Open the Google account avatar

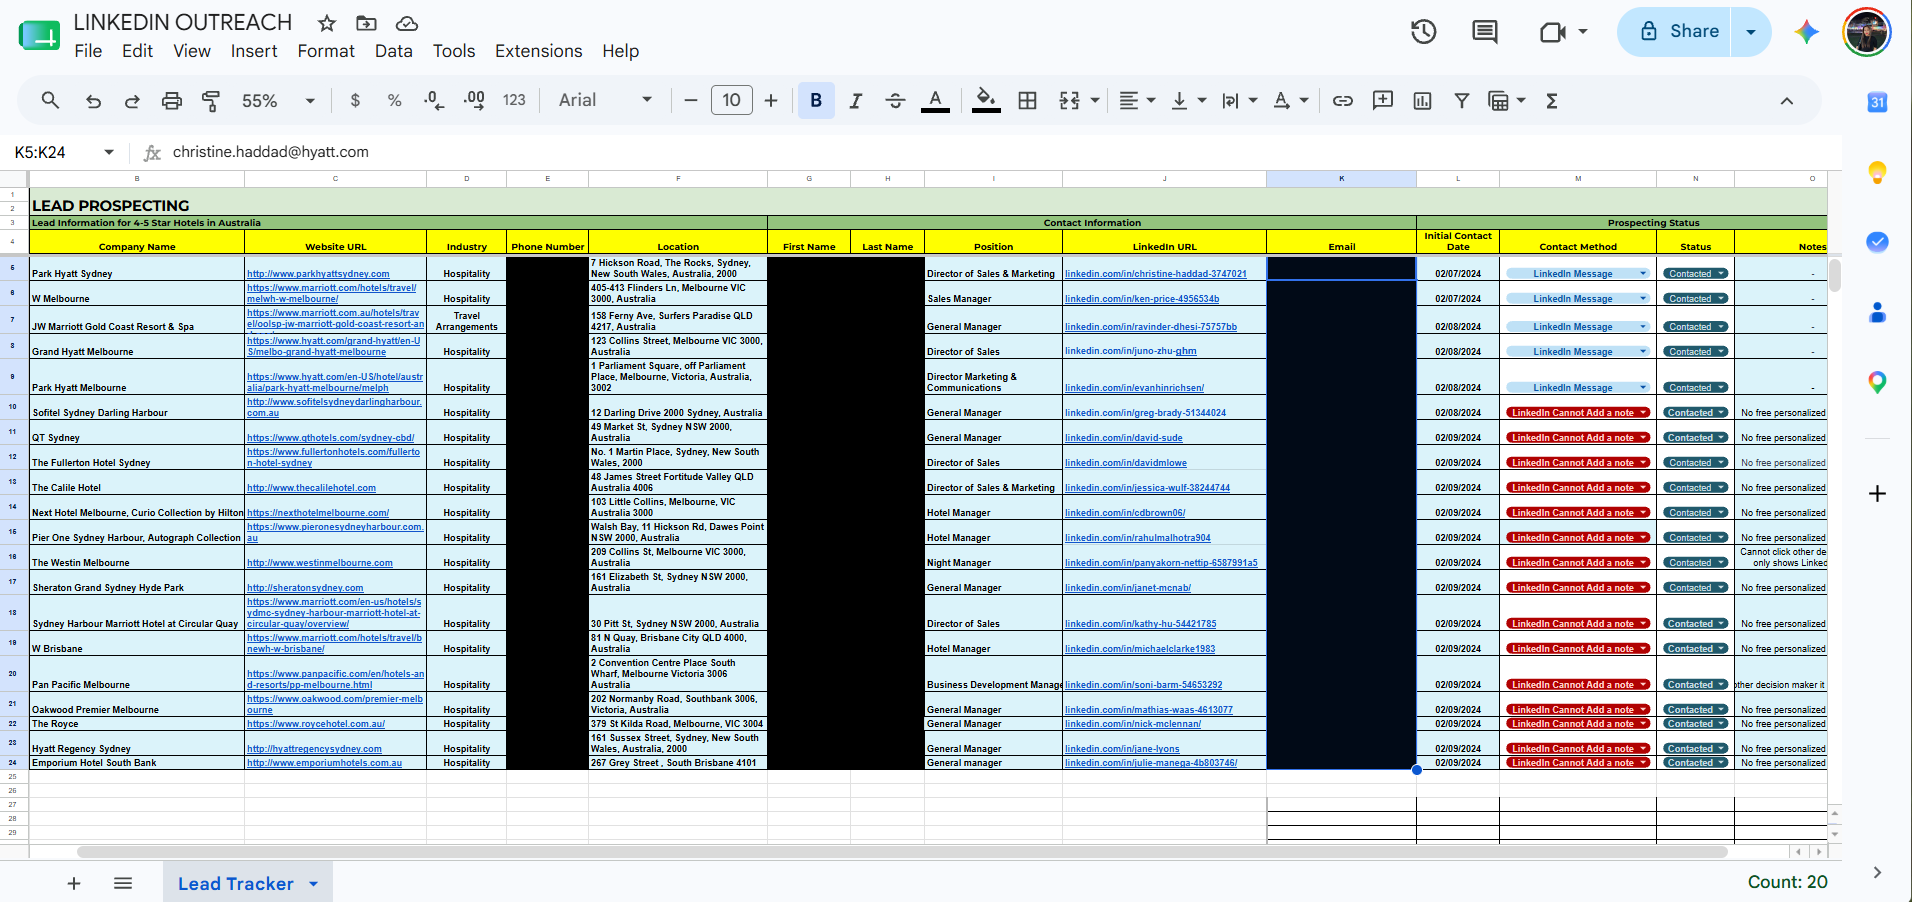click(1867, 32)
